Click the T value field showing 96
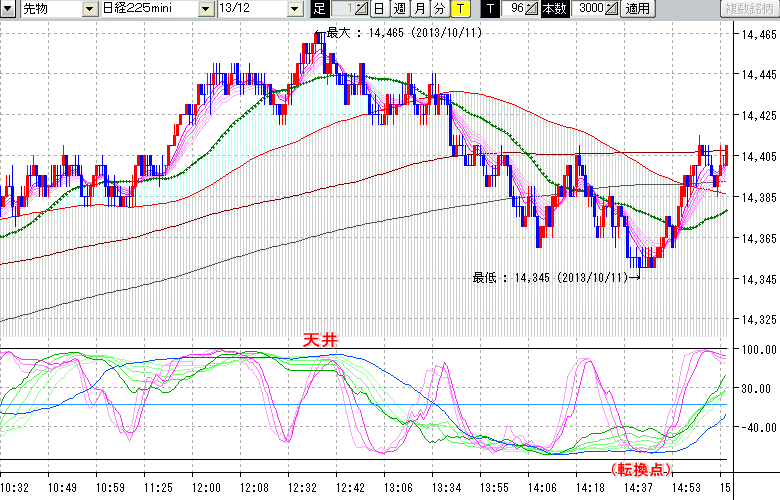Image resolution: width=780 pixels, height=500 pixels. (x=515, y=9)
